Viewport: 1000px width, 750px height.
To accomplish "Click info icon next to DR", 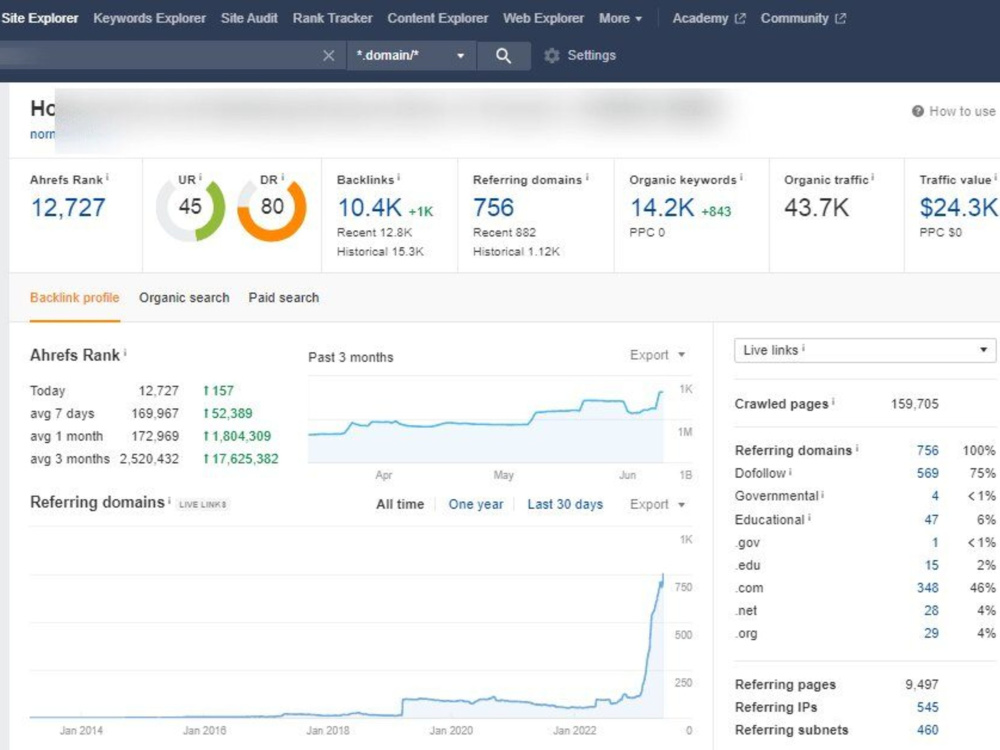I will pyautogui.click(x=283, y=177).
